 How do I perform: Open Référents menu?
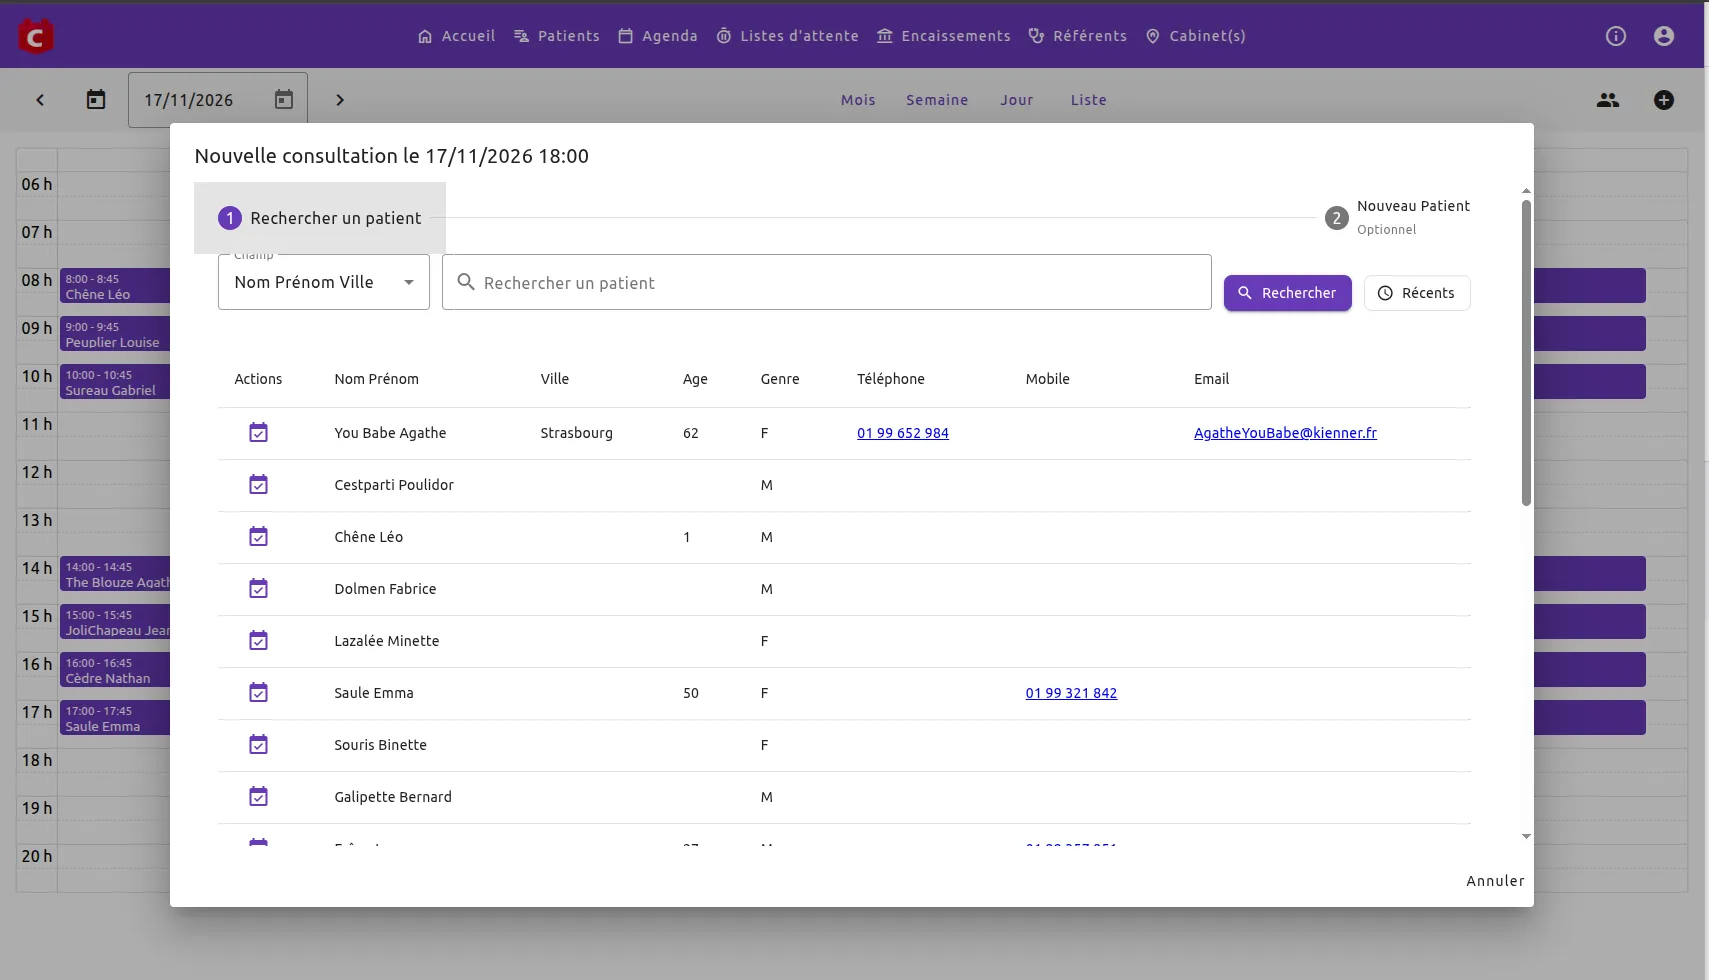tap(1077, 36)
